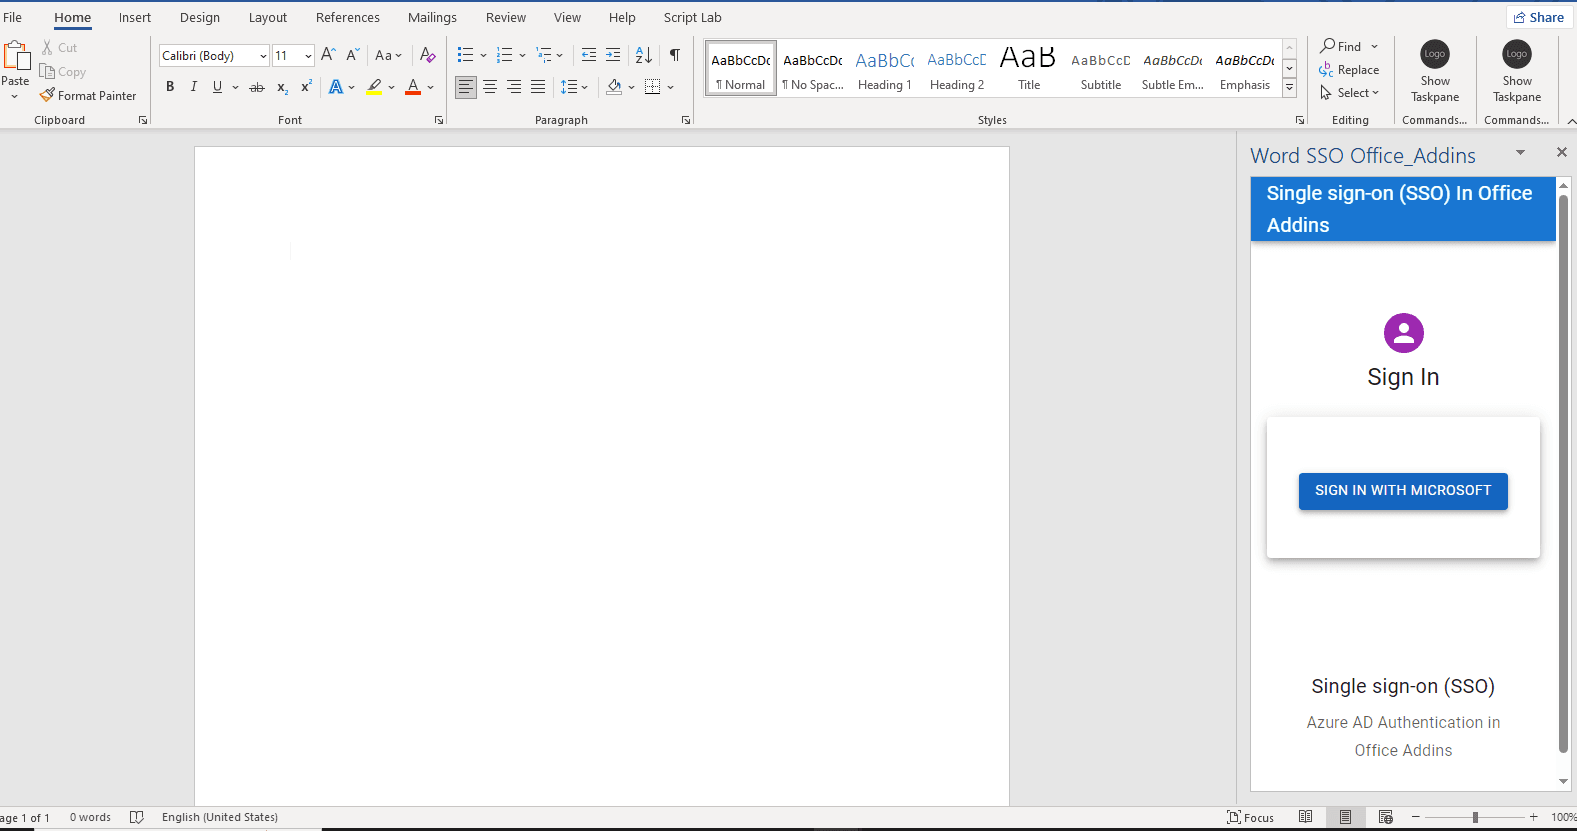
Task: Click the purple user avatar icon
Action: click(1403, 333)
